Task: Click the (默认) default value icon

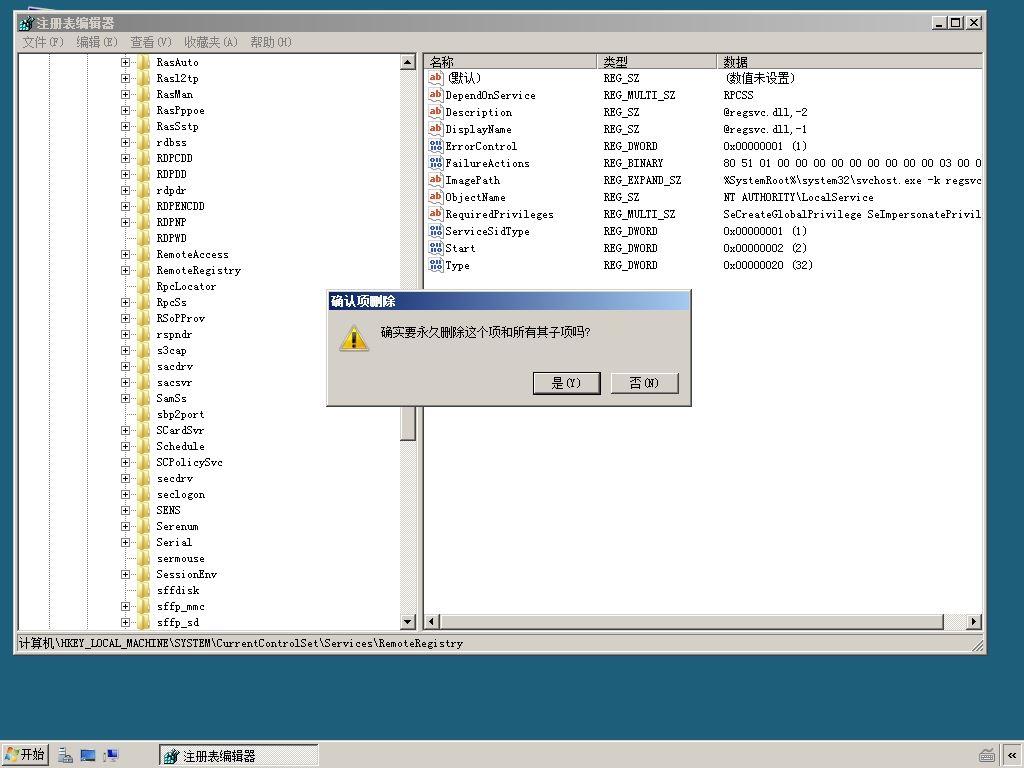Action: [x=436, y=78]
